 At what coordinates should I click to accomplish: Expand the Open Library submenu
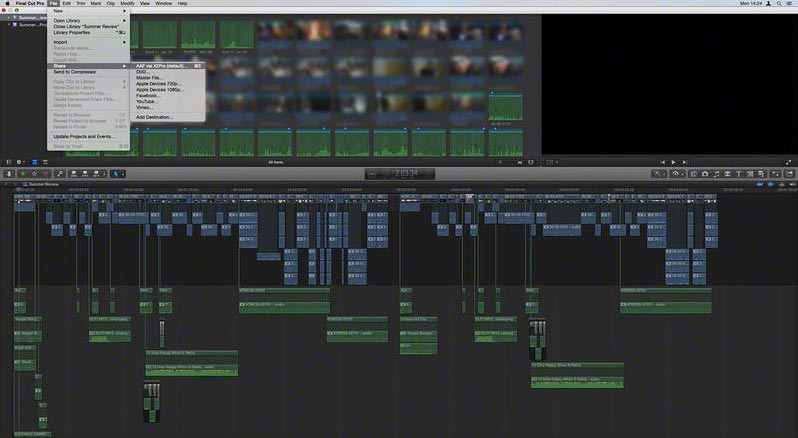[x=88, y=20]
